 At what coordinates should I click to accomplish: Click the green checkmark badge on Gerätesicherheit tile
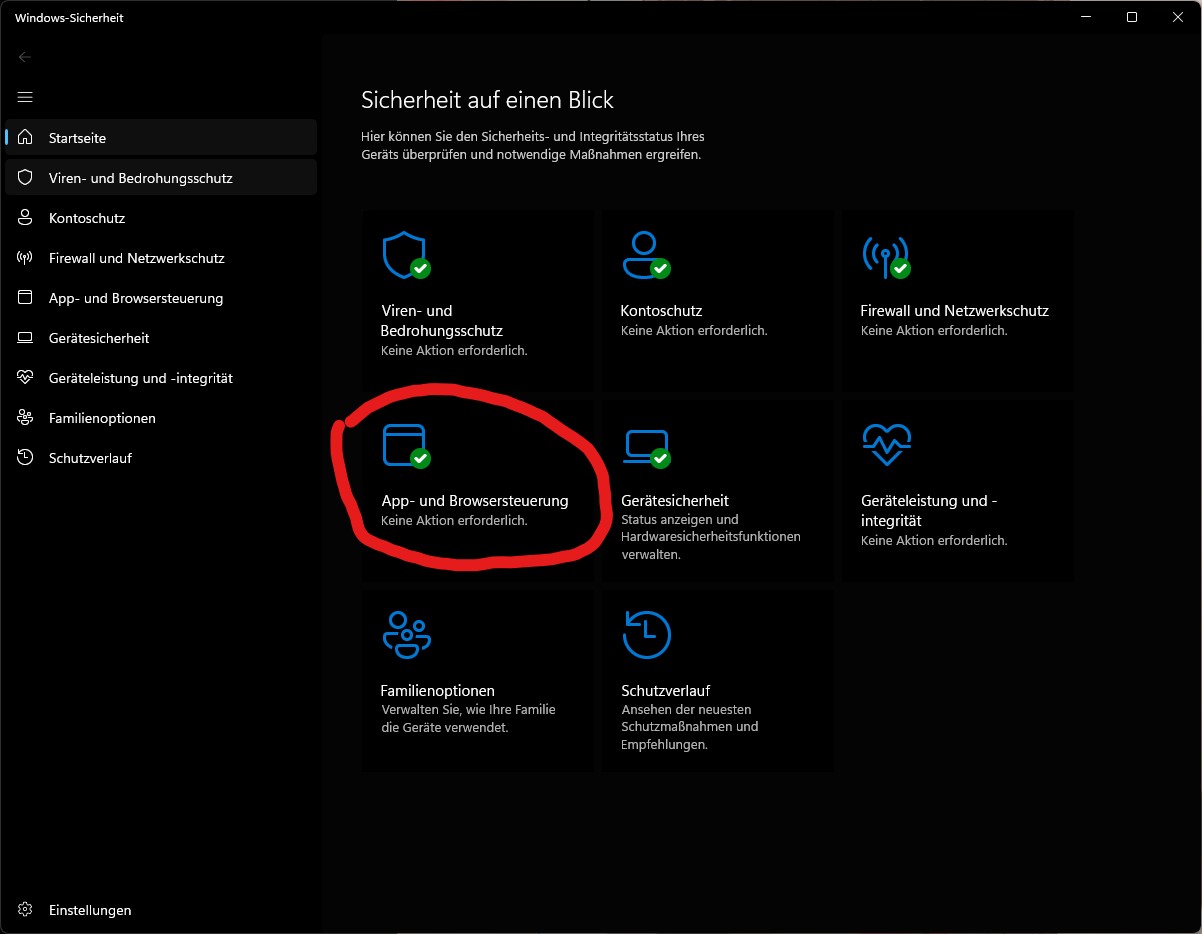click(x=660, y=458)
